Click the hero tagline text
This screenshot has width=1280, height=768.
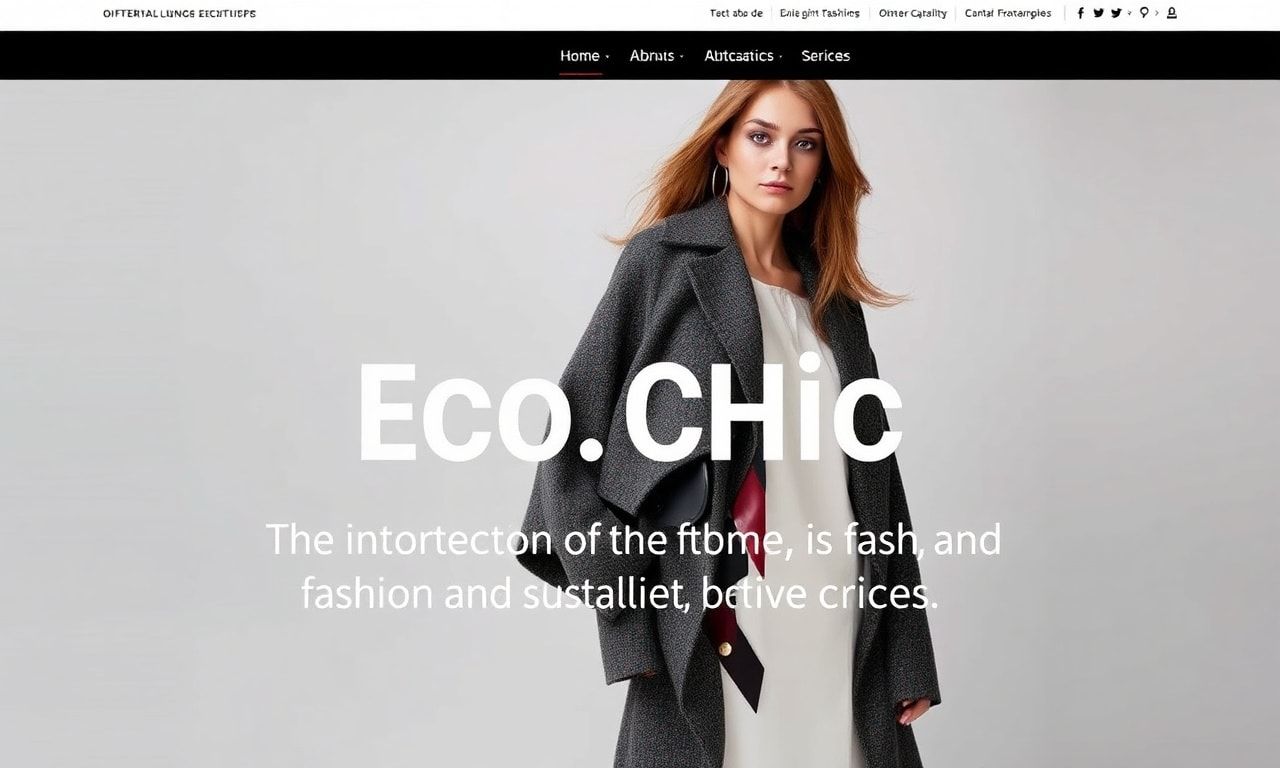(632, 567)
